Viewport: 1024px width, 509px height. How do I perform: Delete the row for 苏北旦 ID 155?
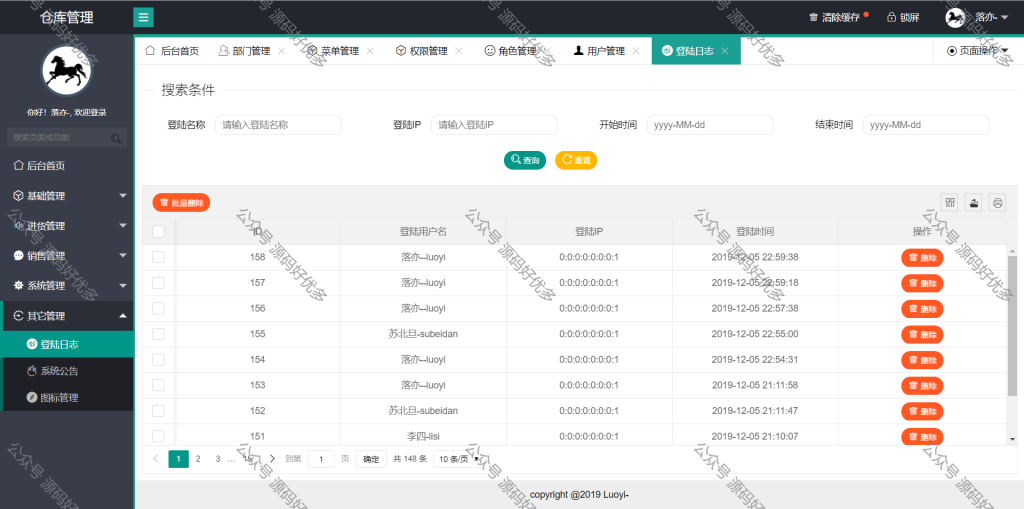pyautogui.click(x=922, y=334)
